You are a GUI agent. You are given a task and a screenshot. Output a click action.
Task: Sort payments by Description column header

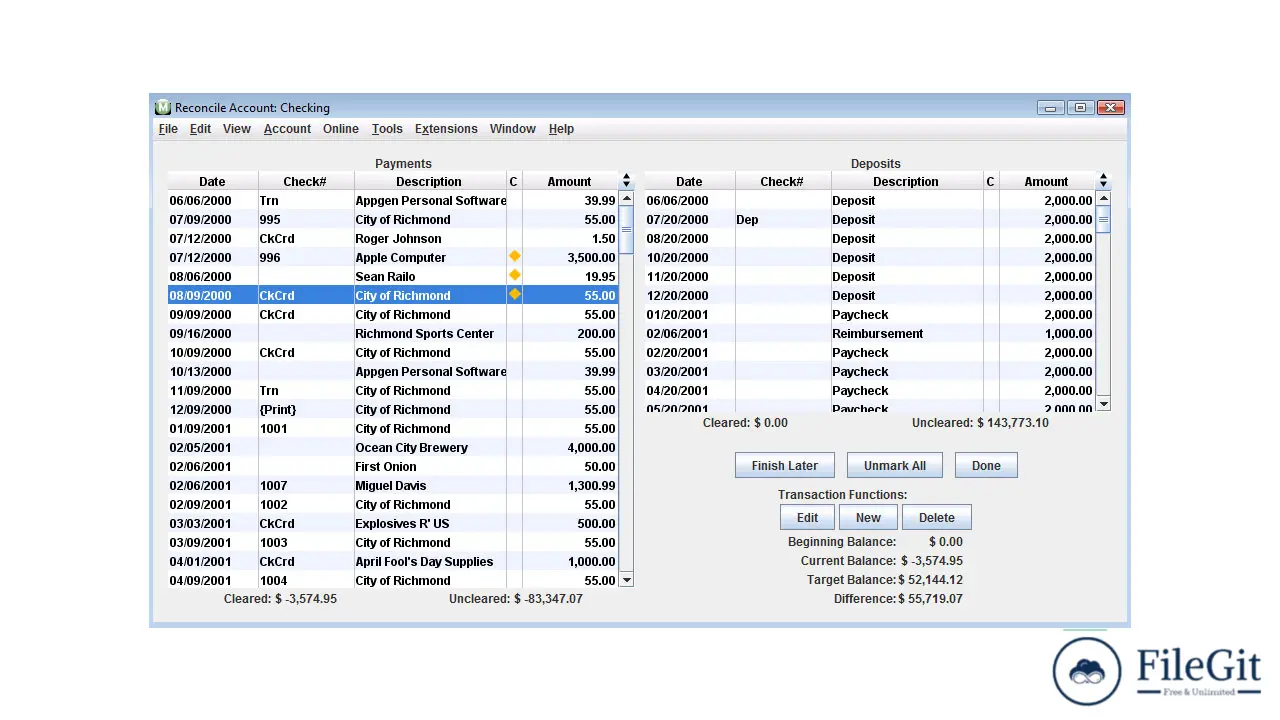(429, 182)
